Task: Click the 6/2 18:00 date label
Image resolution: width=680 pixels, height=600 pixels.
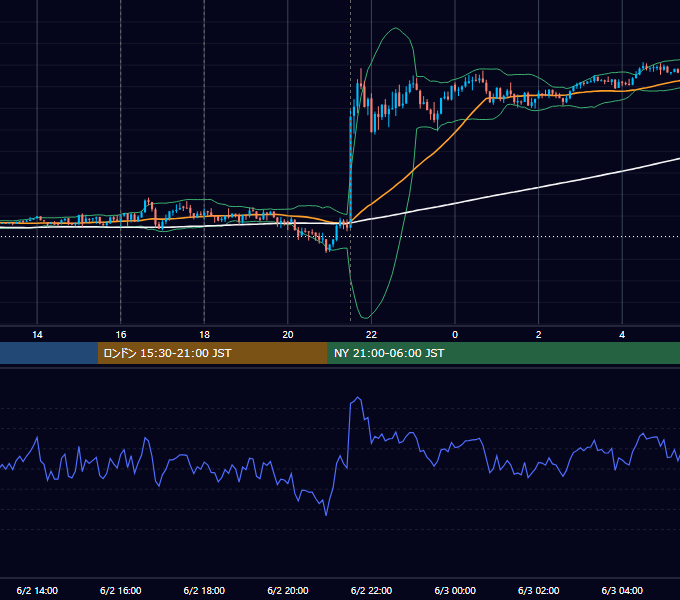Action: [x=204, y=590]
